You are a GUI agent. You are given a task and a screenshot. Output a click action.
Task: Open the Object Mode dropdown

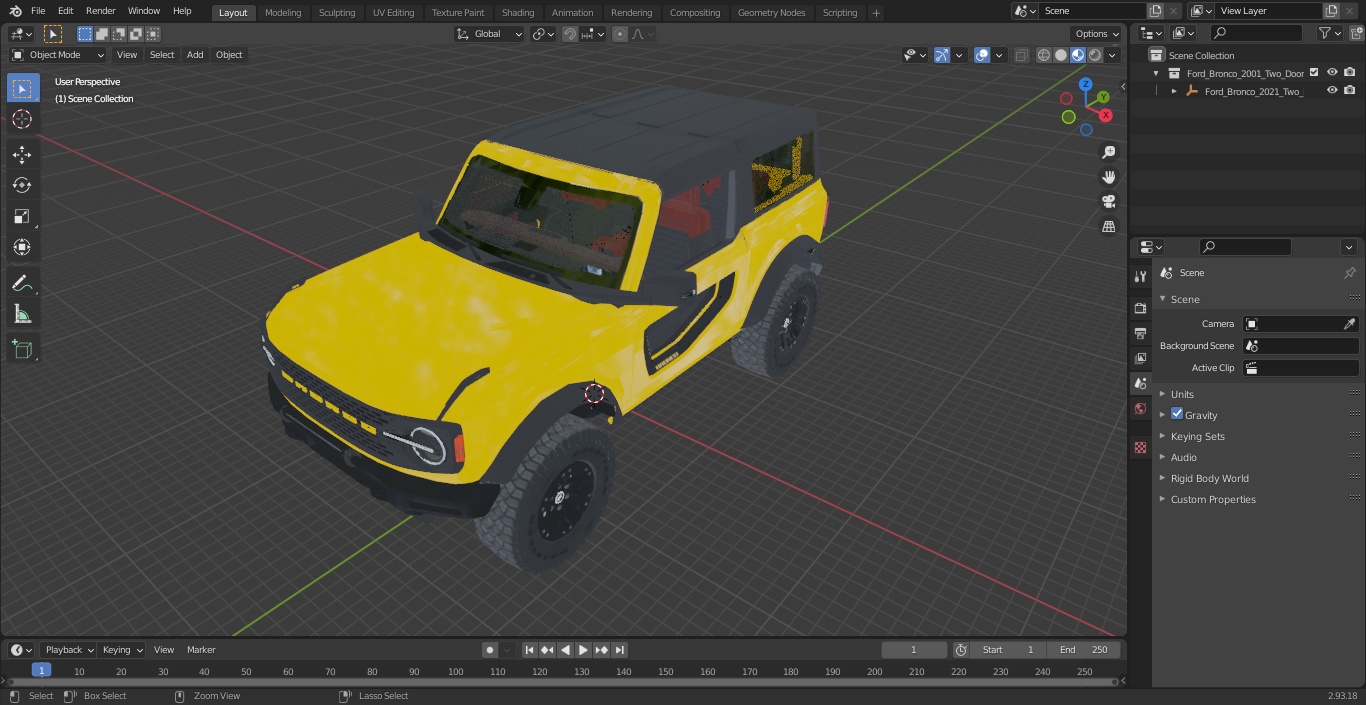click(x=58, y=55)
